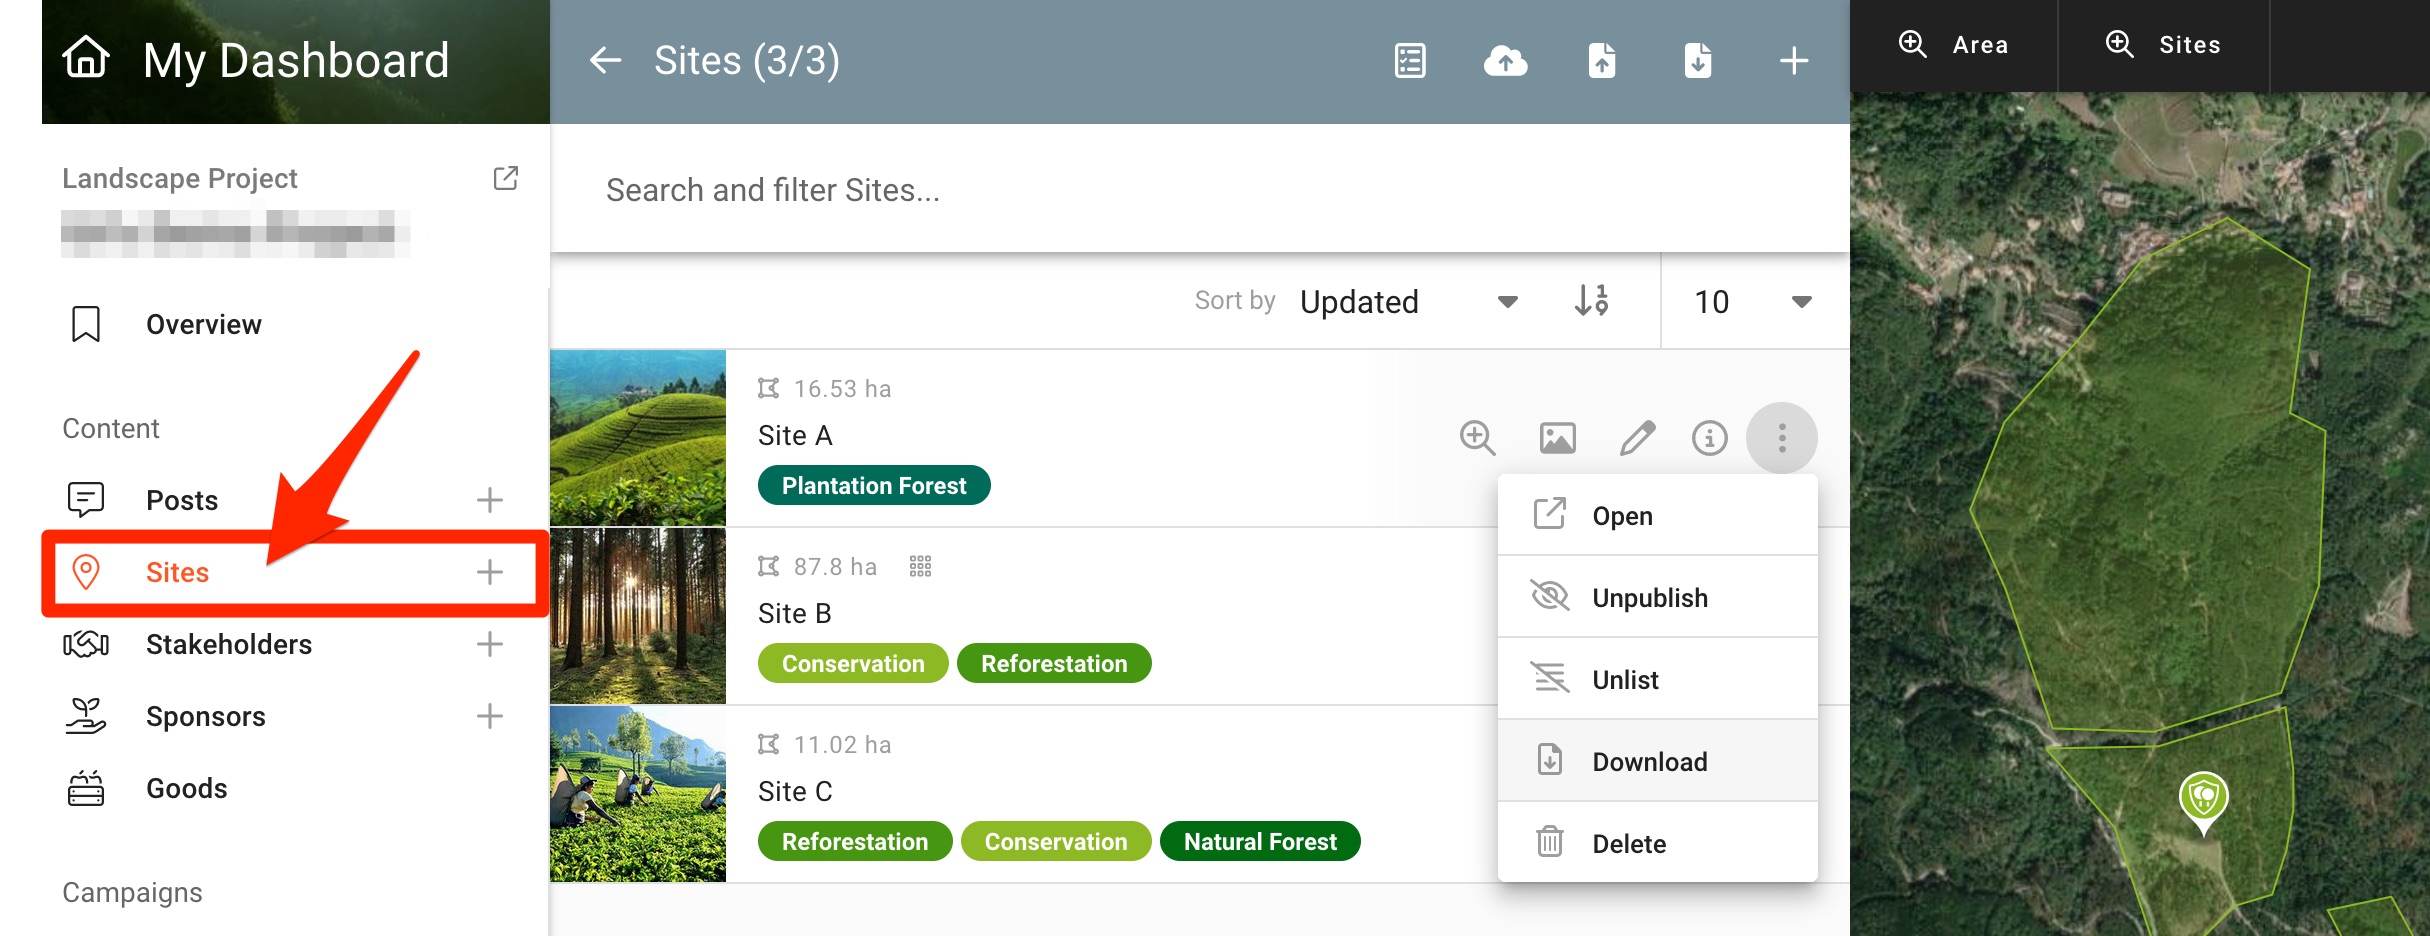
Task: Click the Area zoom button above map
Action: [x=1954, y=45]
